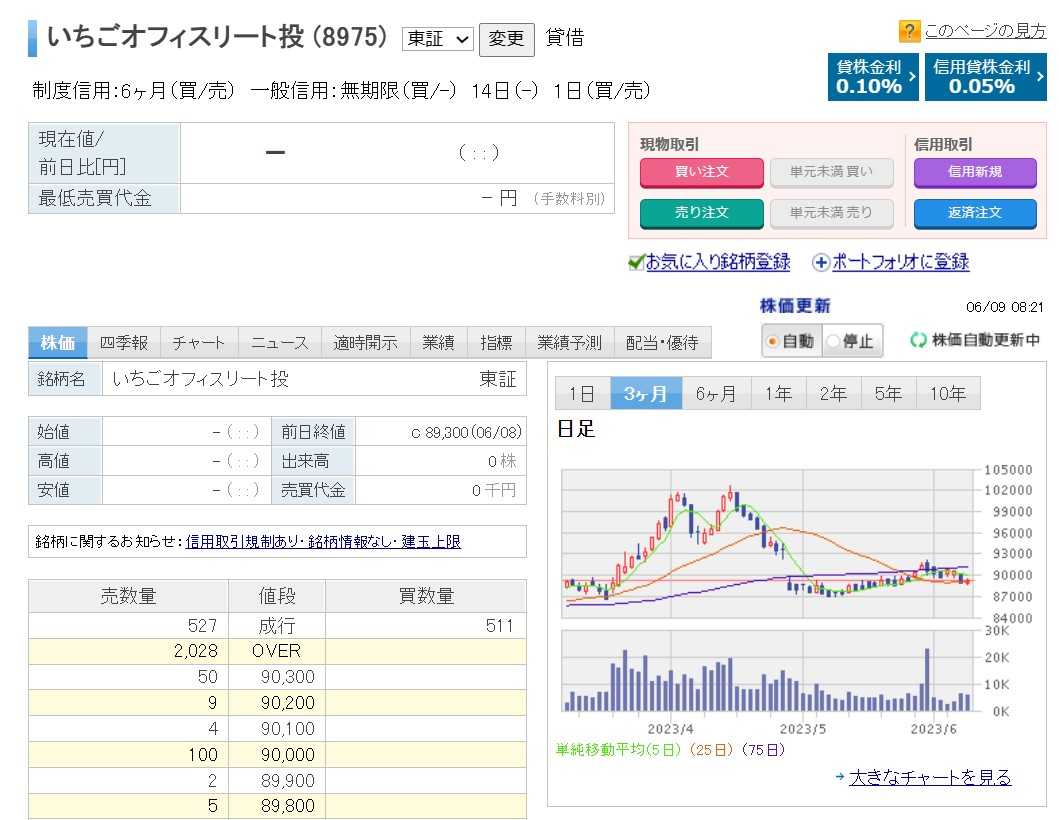The width and height of the screenshot is (1059, 820).
Task: Click the 変更 button
Action: click(507, 39)
